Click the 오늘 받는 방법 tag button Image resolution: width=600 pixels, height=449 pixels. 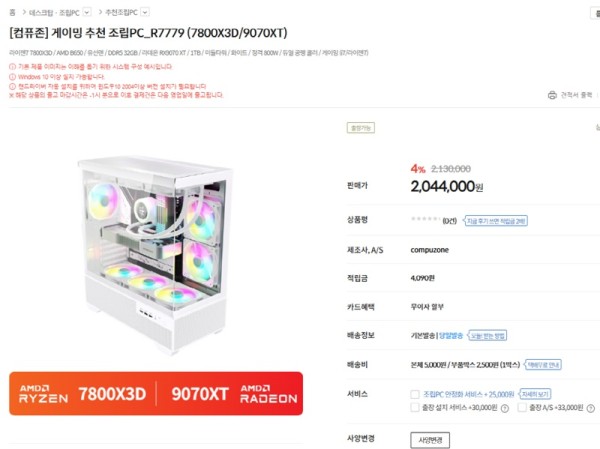pos(488,336)
